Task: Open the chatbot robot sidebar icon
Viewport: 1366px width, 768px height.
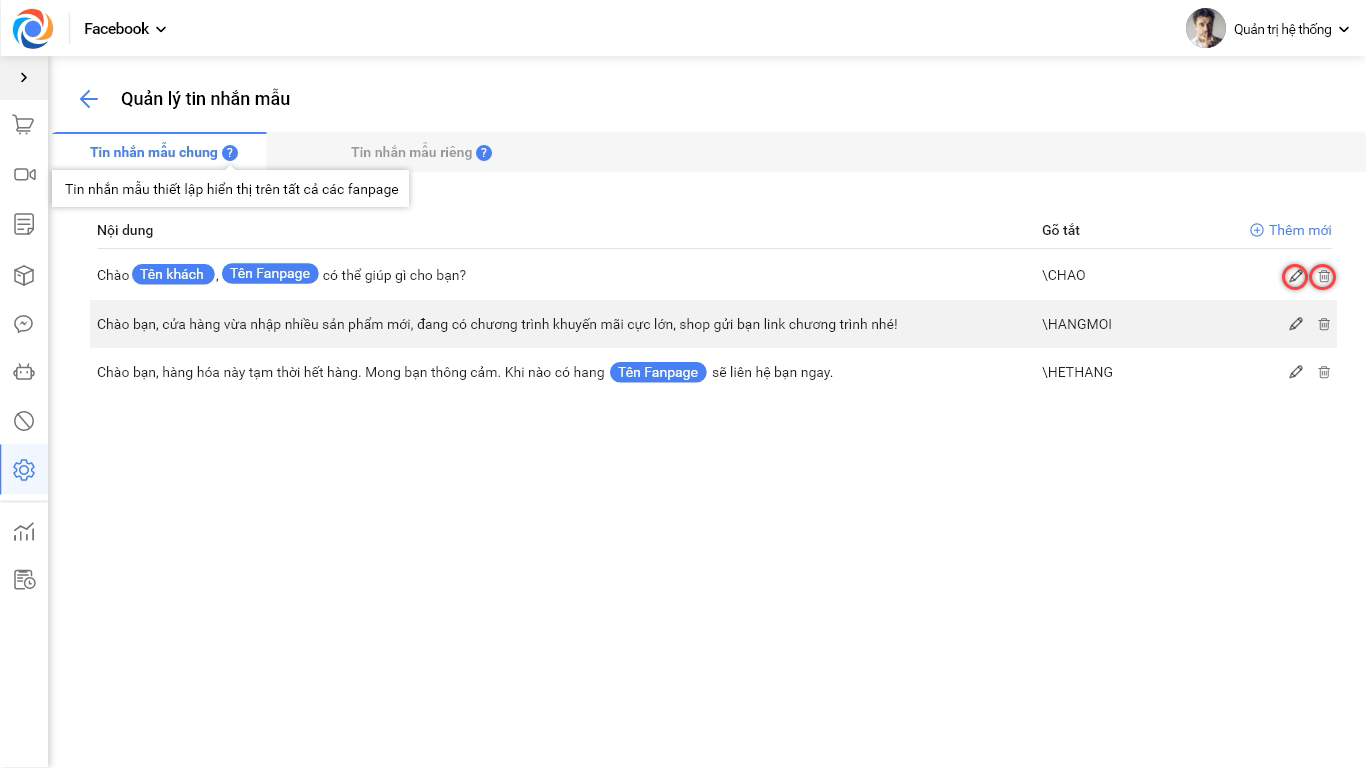Action: pos(24,372)
